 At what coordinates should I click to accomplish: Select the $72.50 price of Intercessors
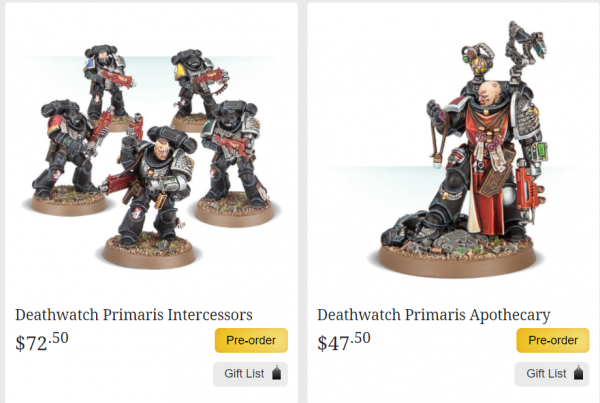(42, 341)
